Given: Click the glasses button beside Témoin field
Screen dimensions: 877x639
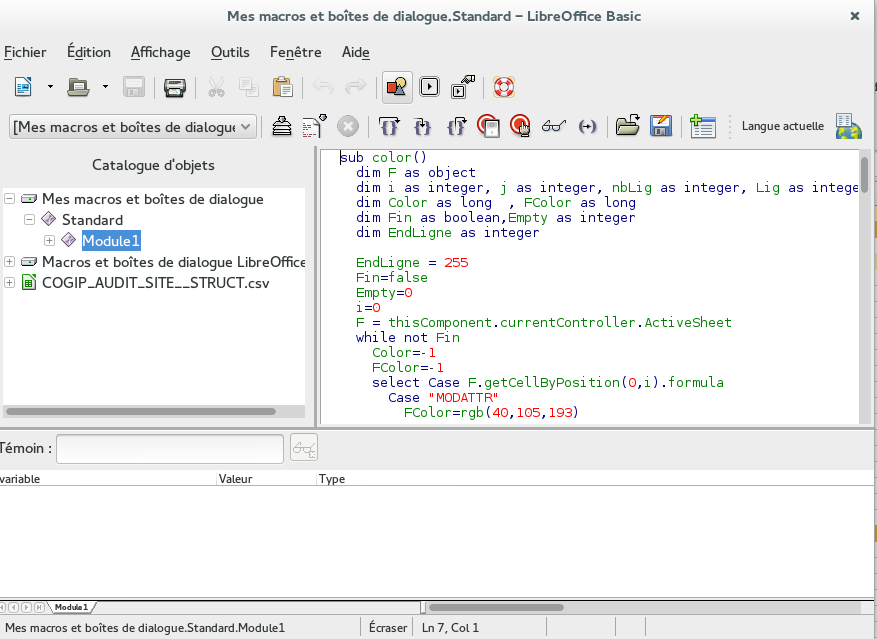Looking at the screenshot, I should [x=304, y=448].
